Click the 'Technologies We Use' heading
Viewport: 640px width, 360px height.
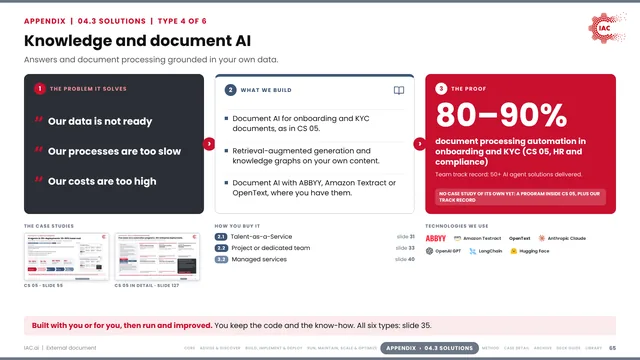pos(457,226)
